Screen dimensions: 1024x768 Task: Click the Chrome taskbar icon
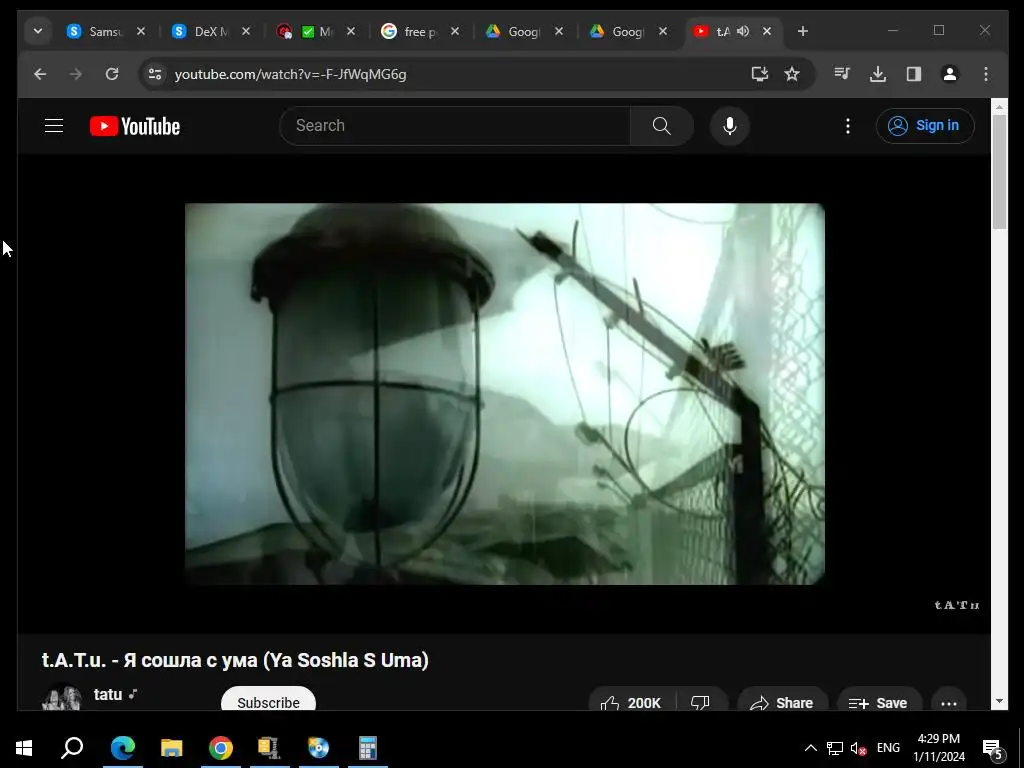[220, 748]
